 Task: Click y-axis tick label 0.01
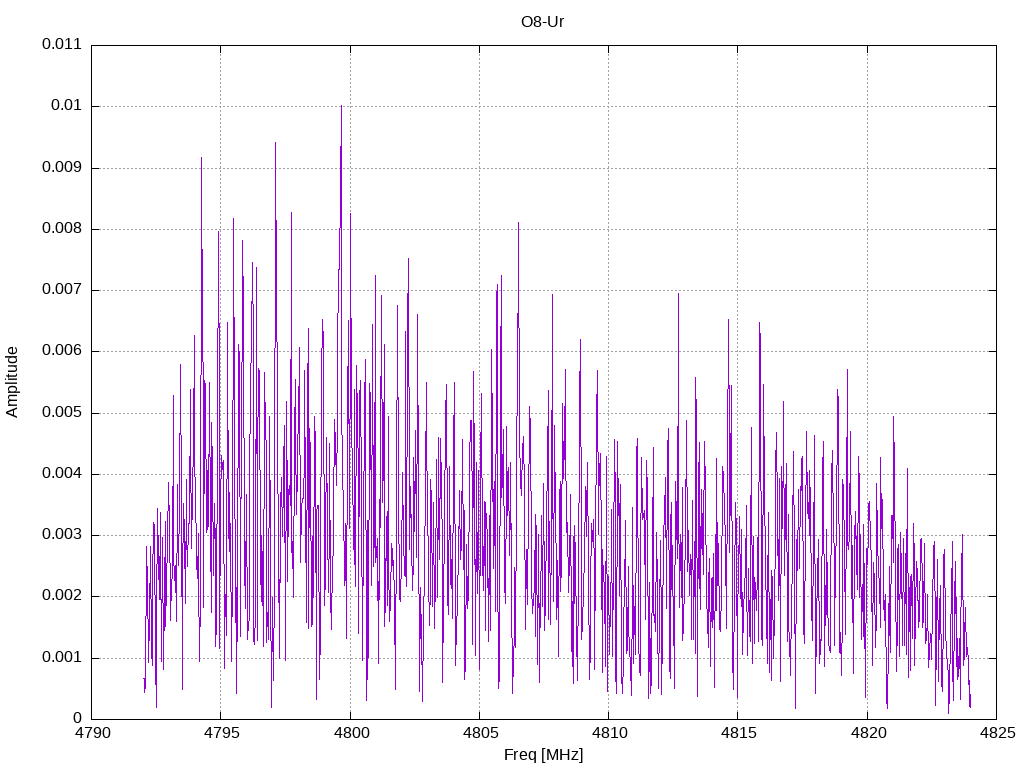click(67, 106)
